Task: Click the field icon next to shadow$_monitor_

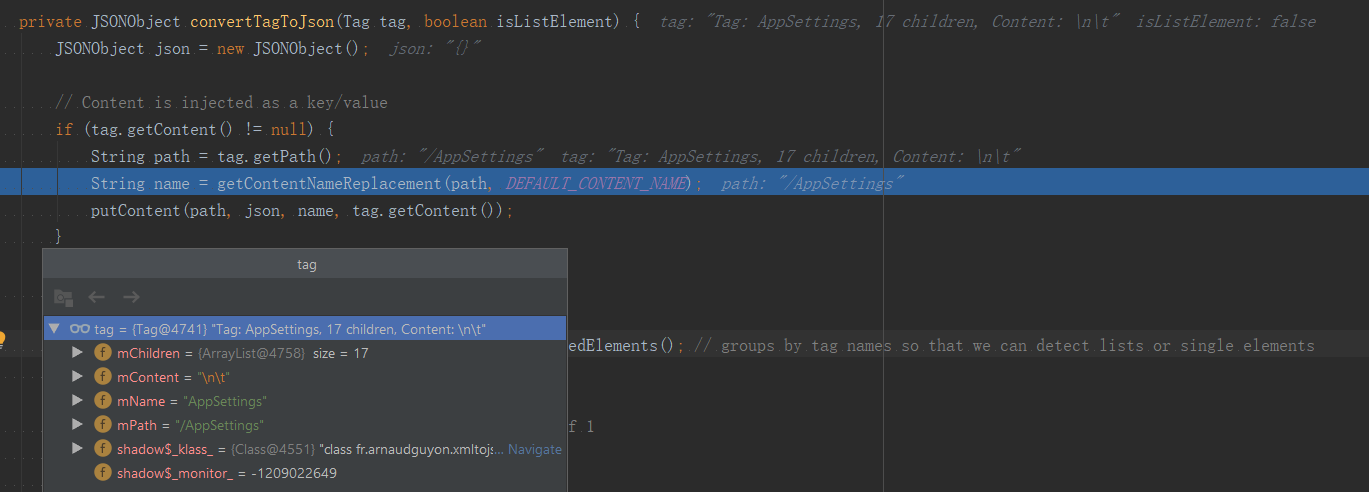Action: (x=102, y=473)
